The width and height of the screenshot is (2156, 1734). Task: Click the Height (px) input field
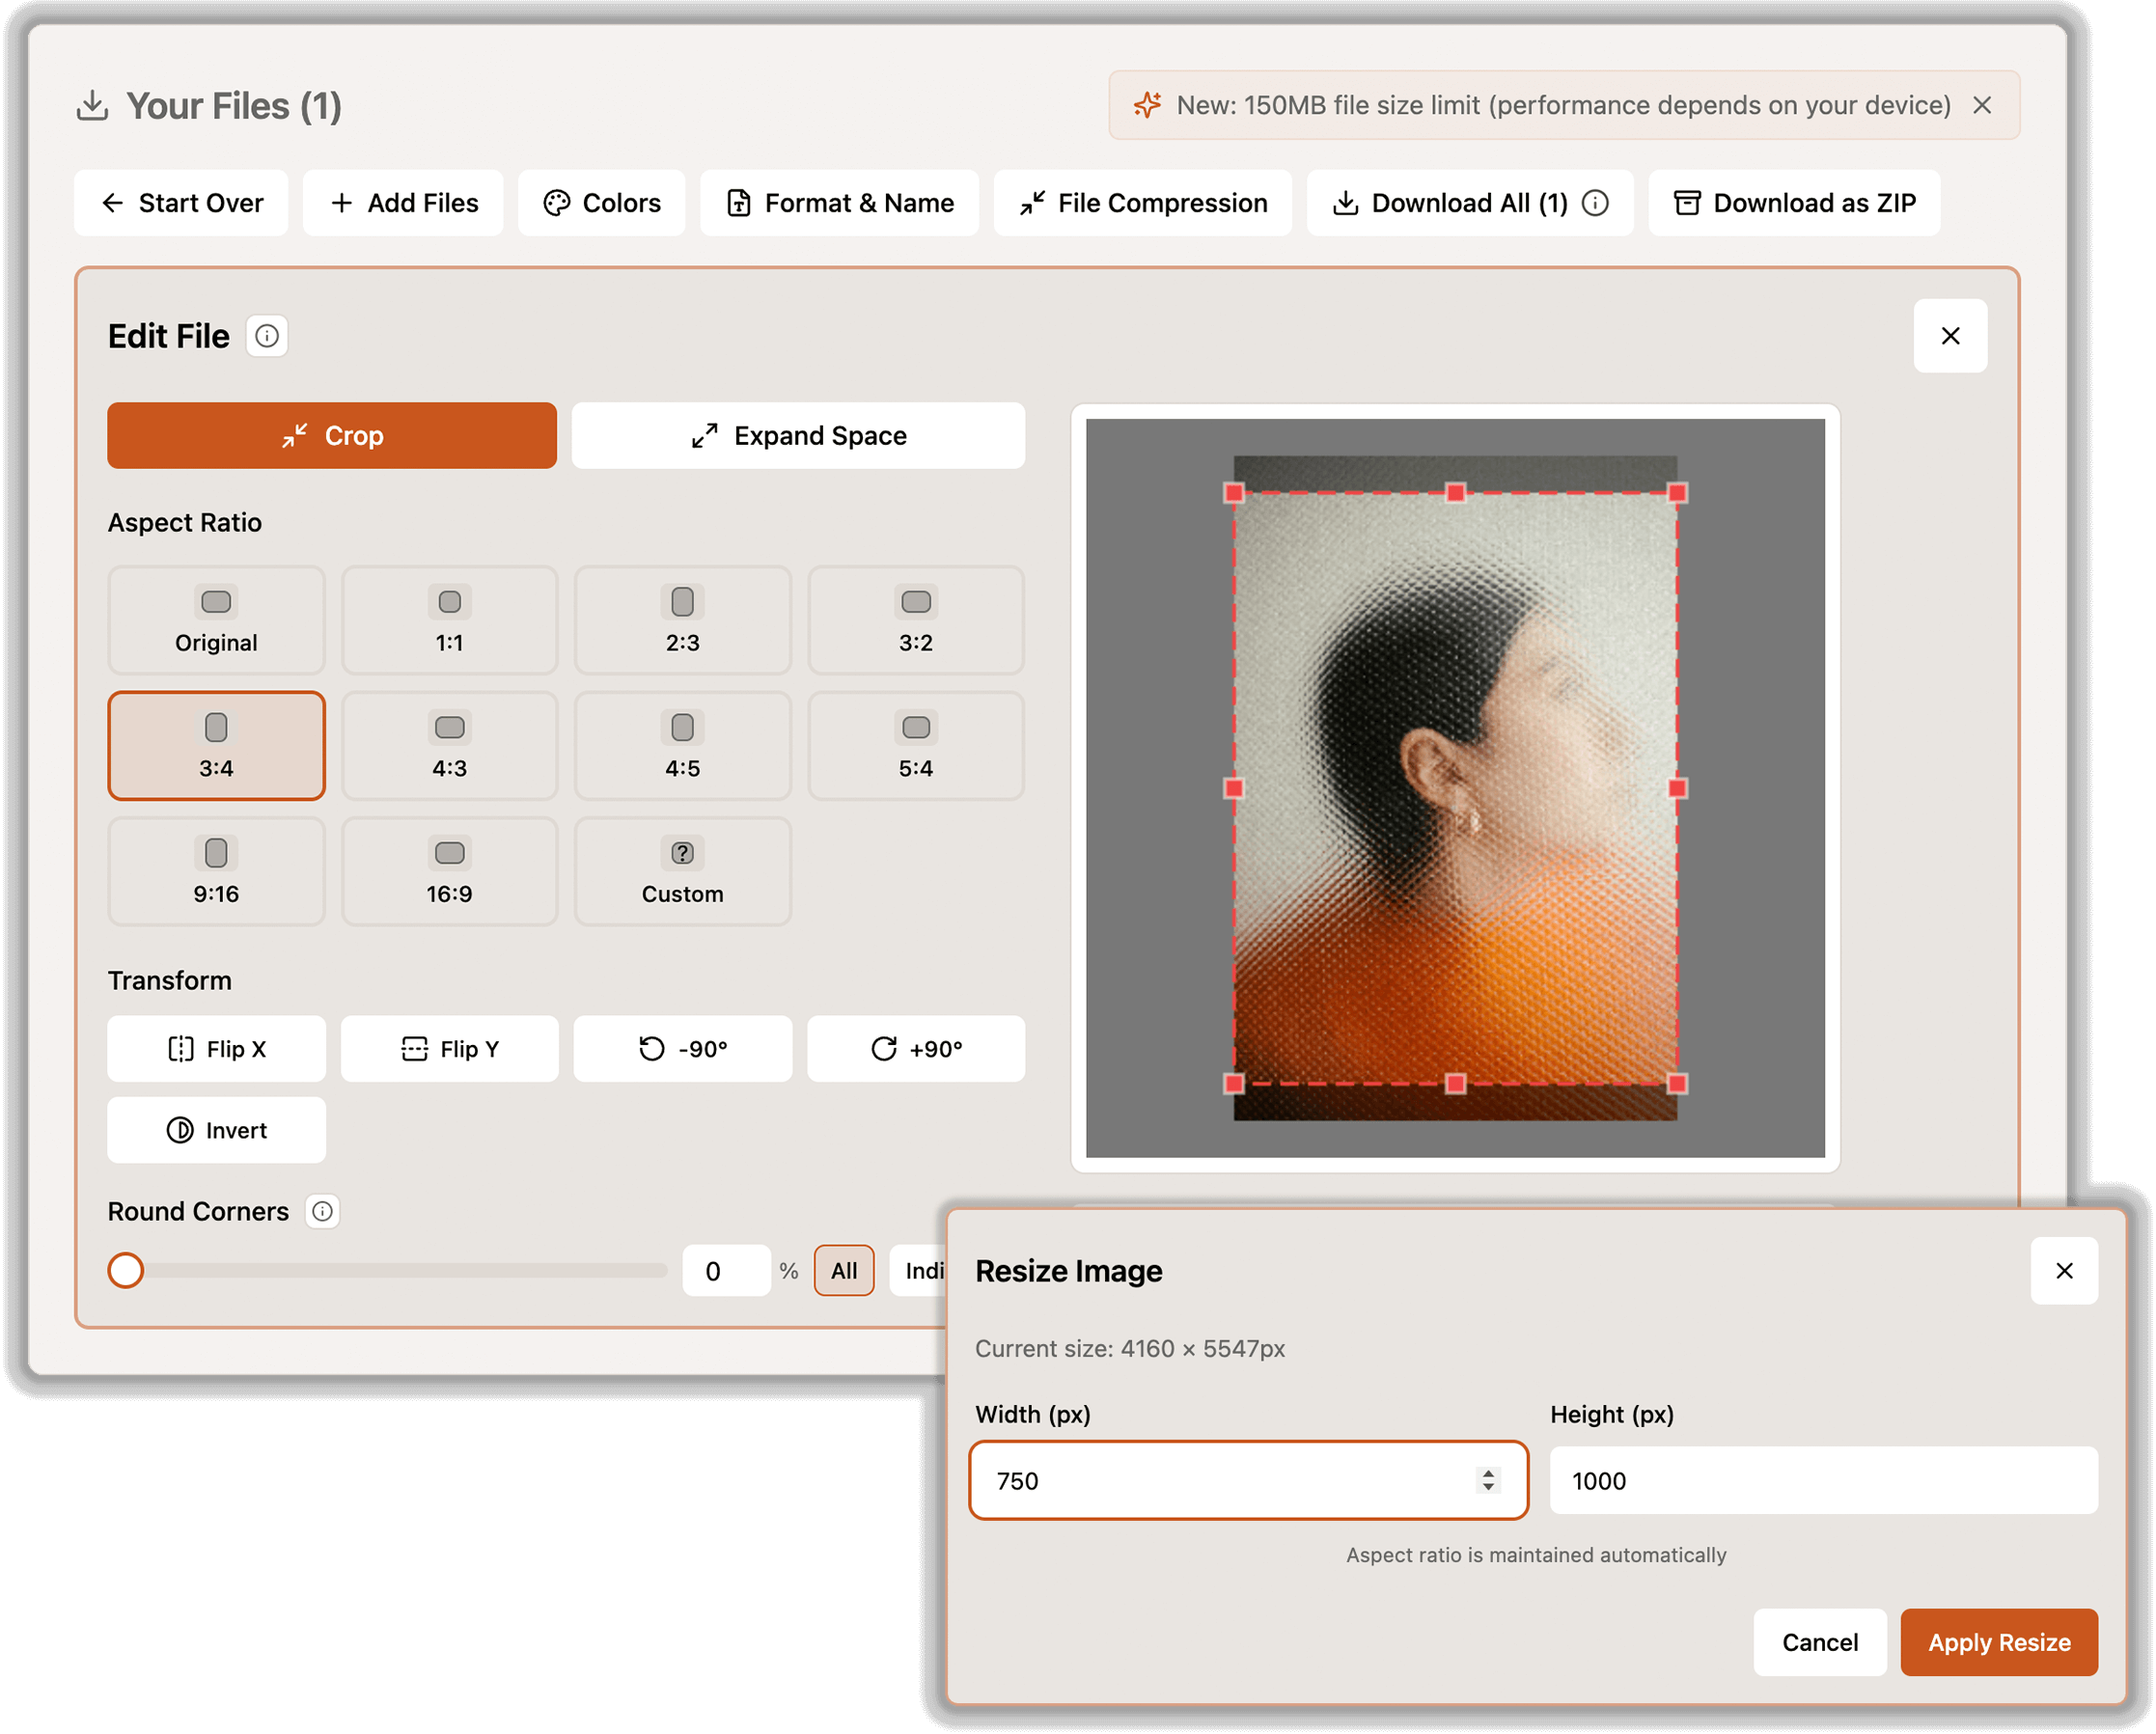click(1822, 1480)
